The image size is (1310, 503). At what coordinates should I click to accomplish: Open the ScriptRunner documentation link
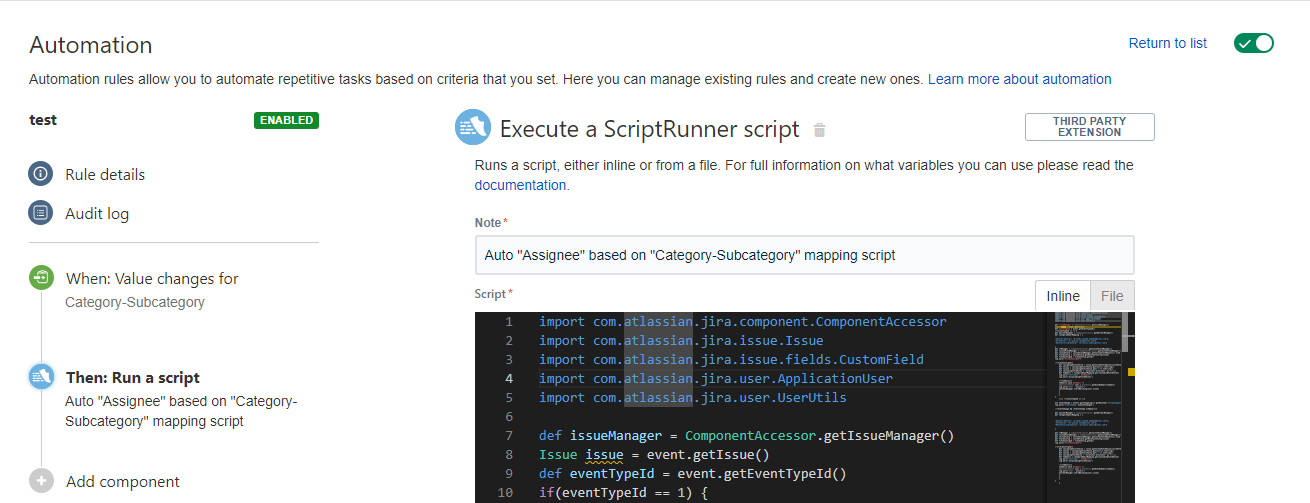coord(520,185)
